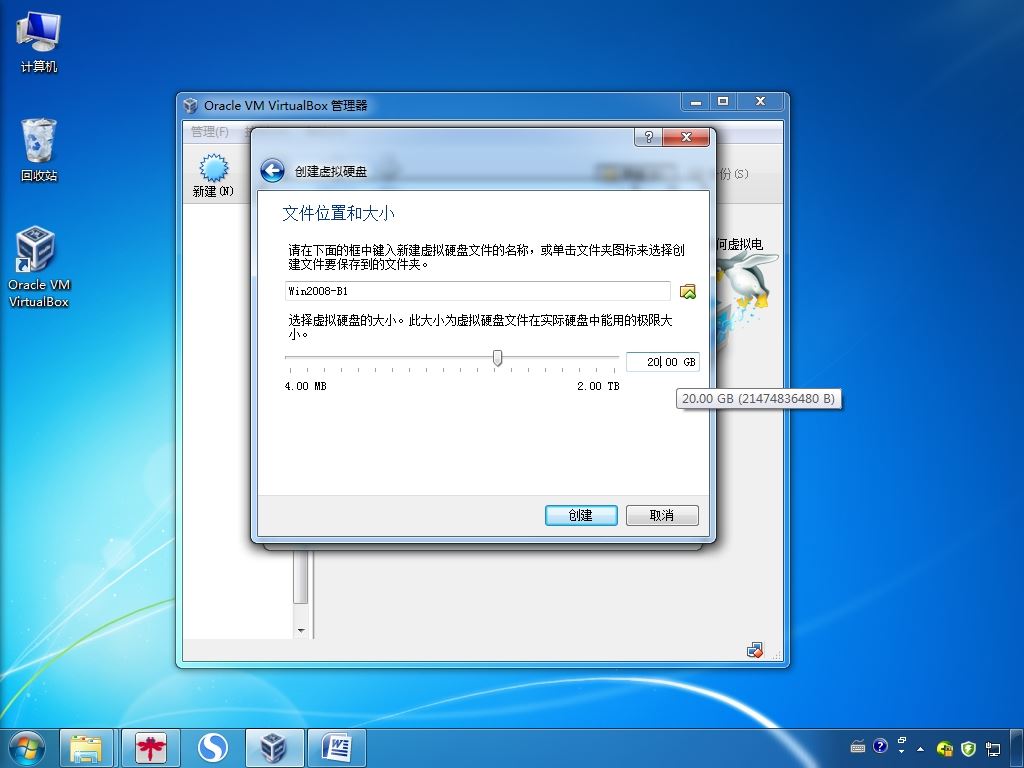Click in the 20.00 GB size field
1024x768 pixels.
pos(662,362)
